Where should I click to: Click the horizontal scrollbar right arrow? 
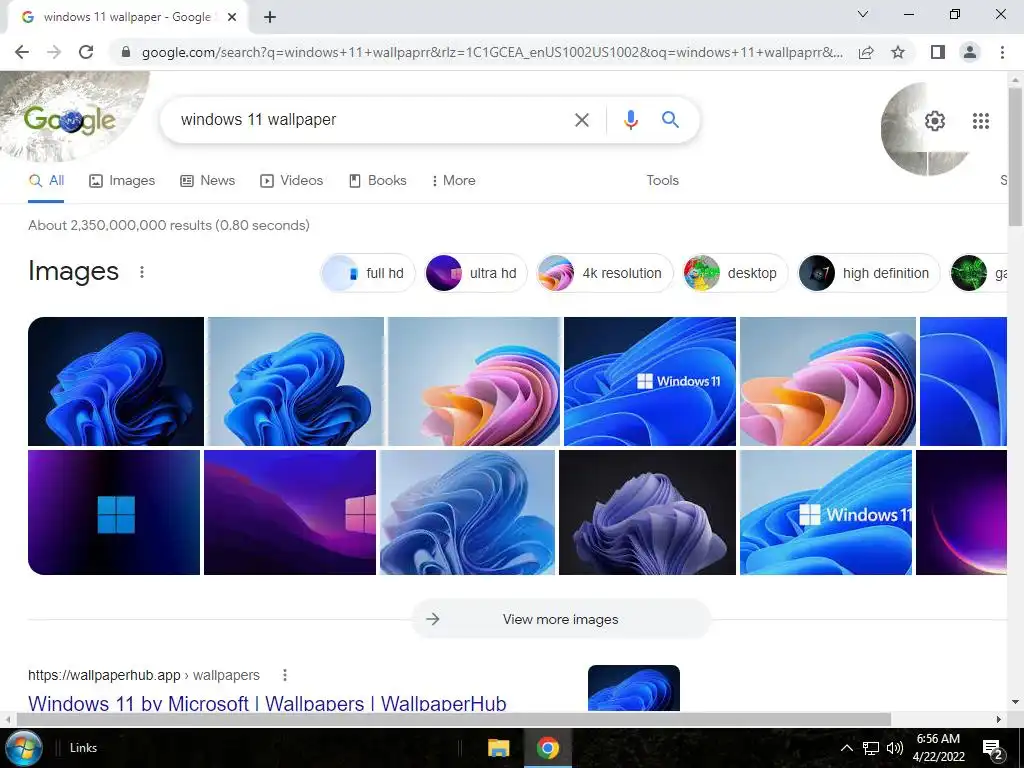(x=999, y=719)
